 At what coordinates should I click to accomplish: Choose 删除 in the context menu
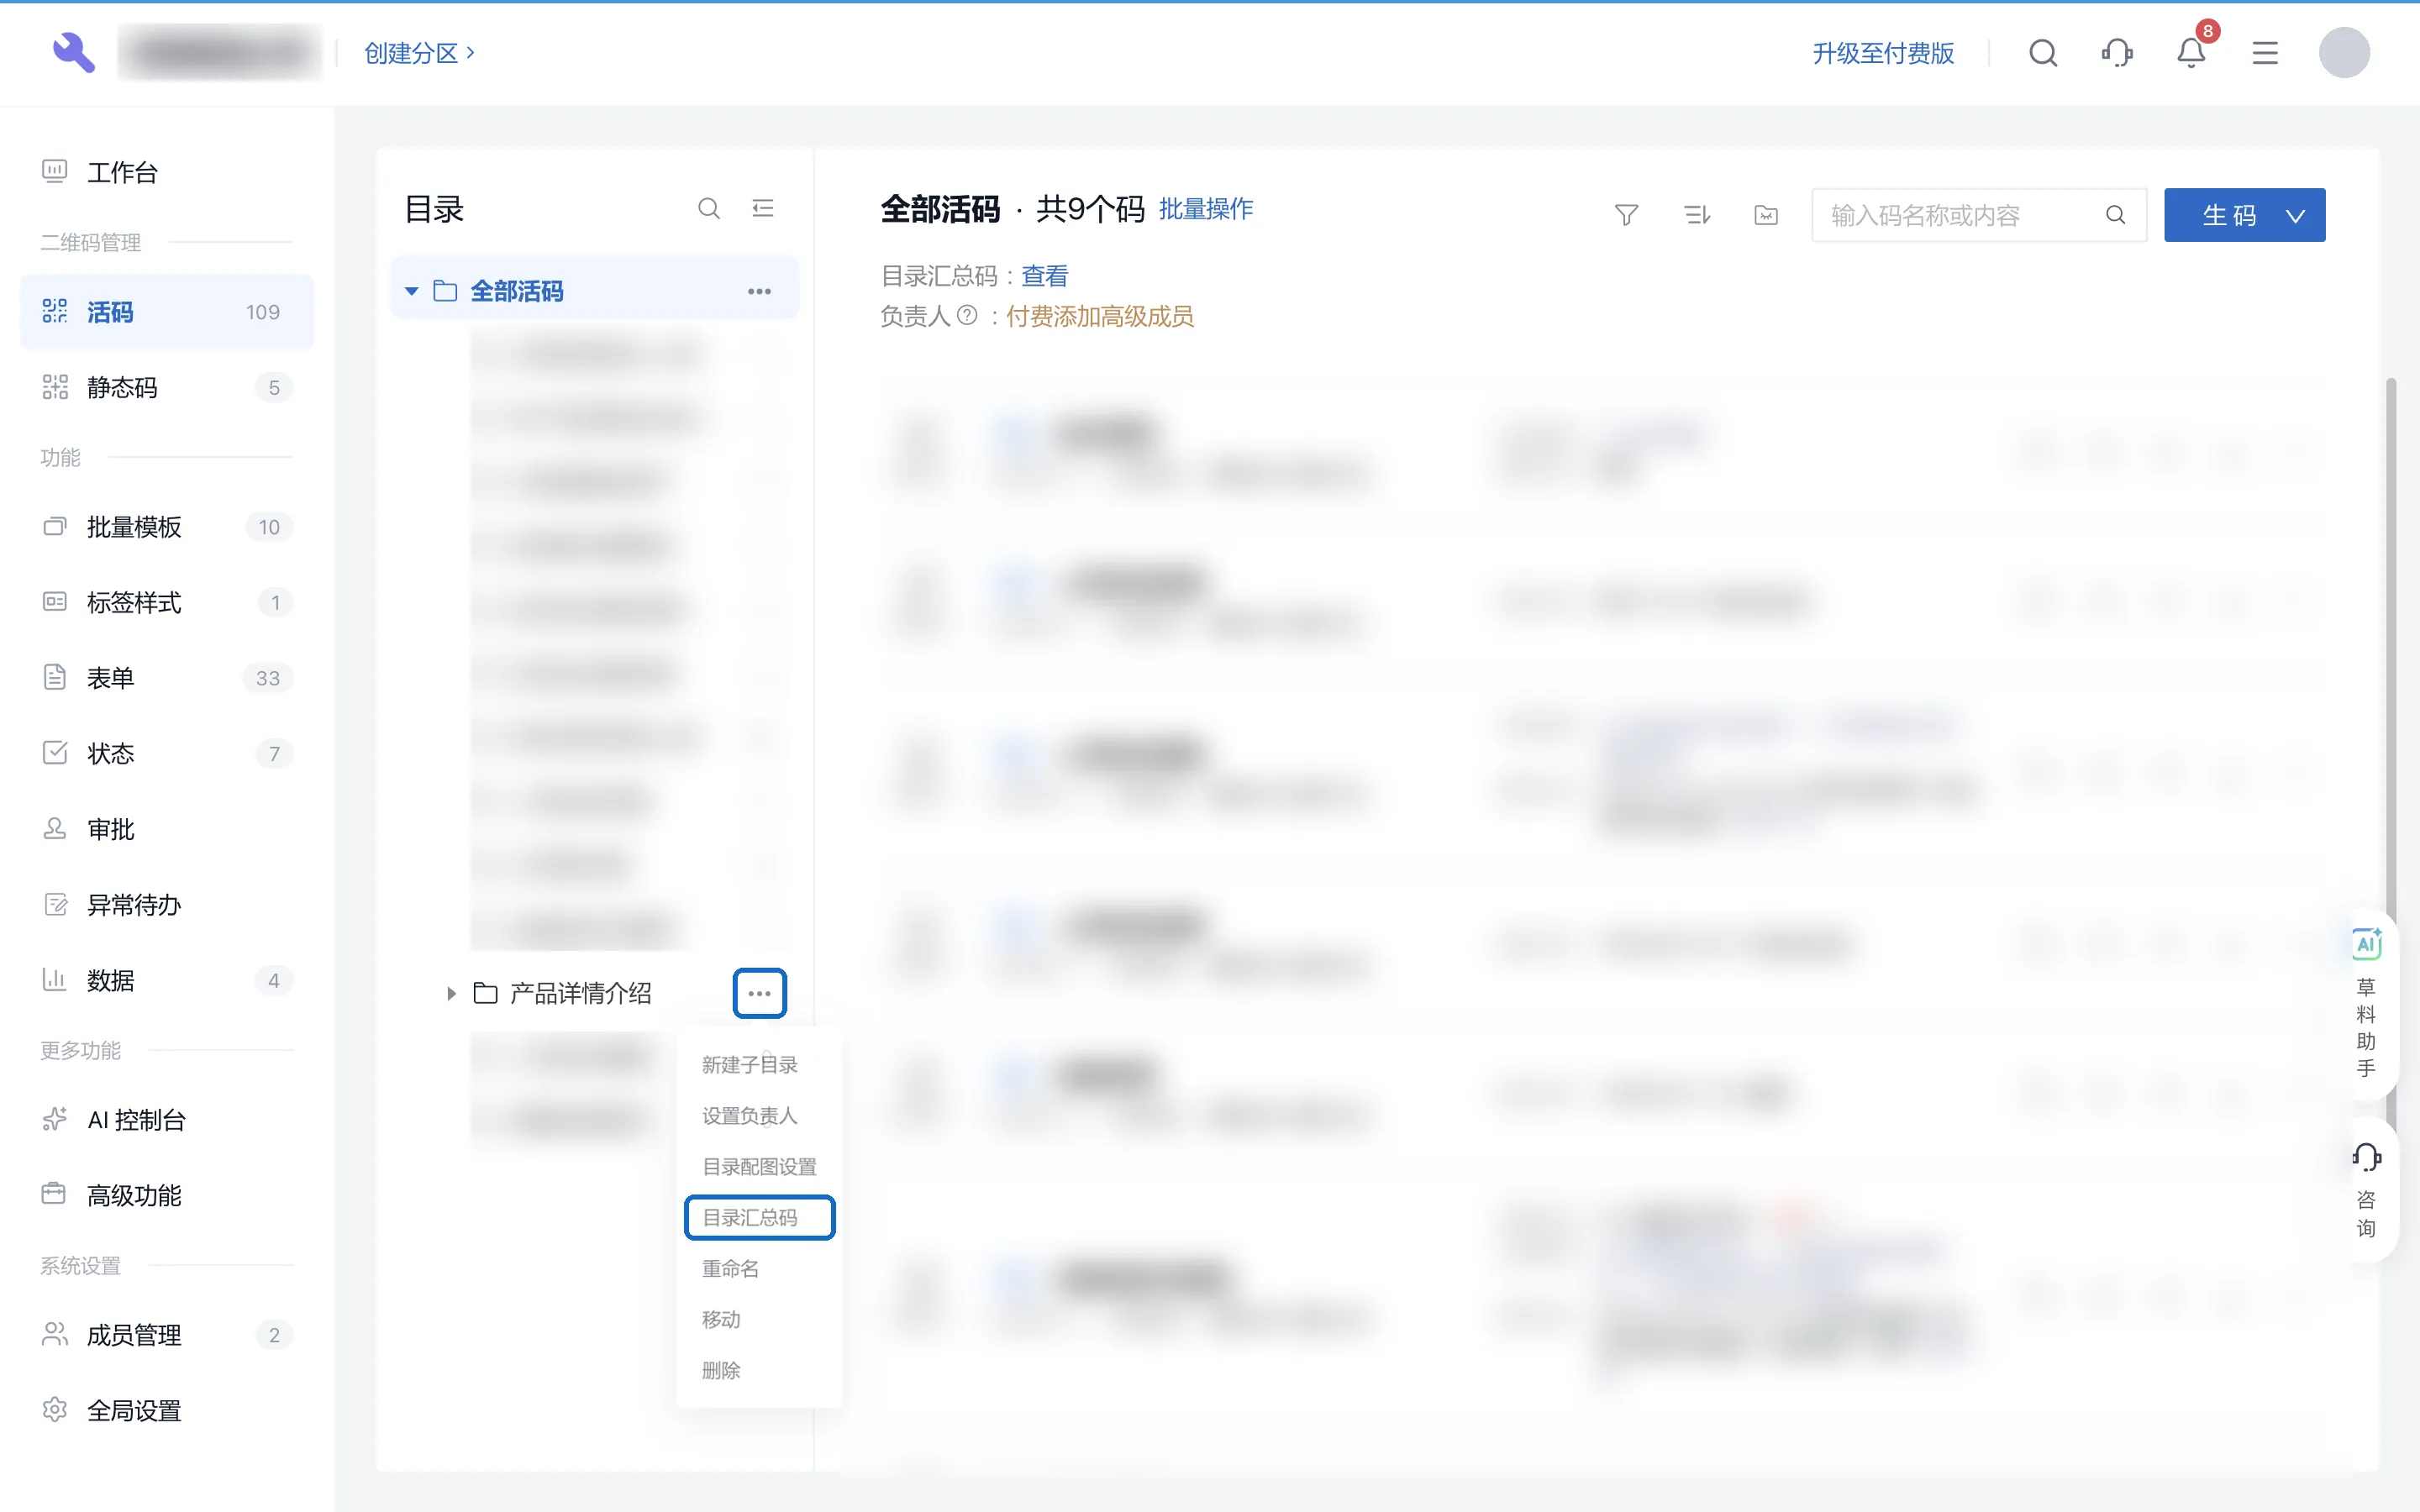pyautogui.click(x=721, y=1370)
